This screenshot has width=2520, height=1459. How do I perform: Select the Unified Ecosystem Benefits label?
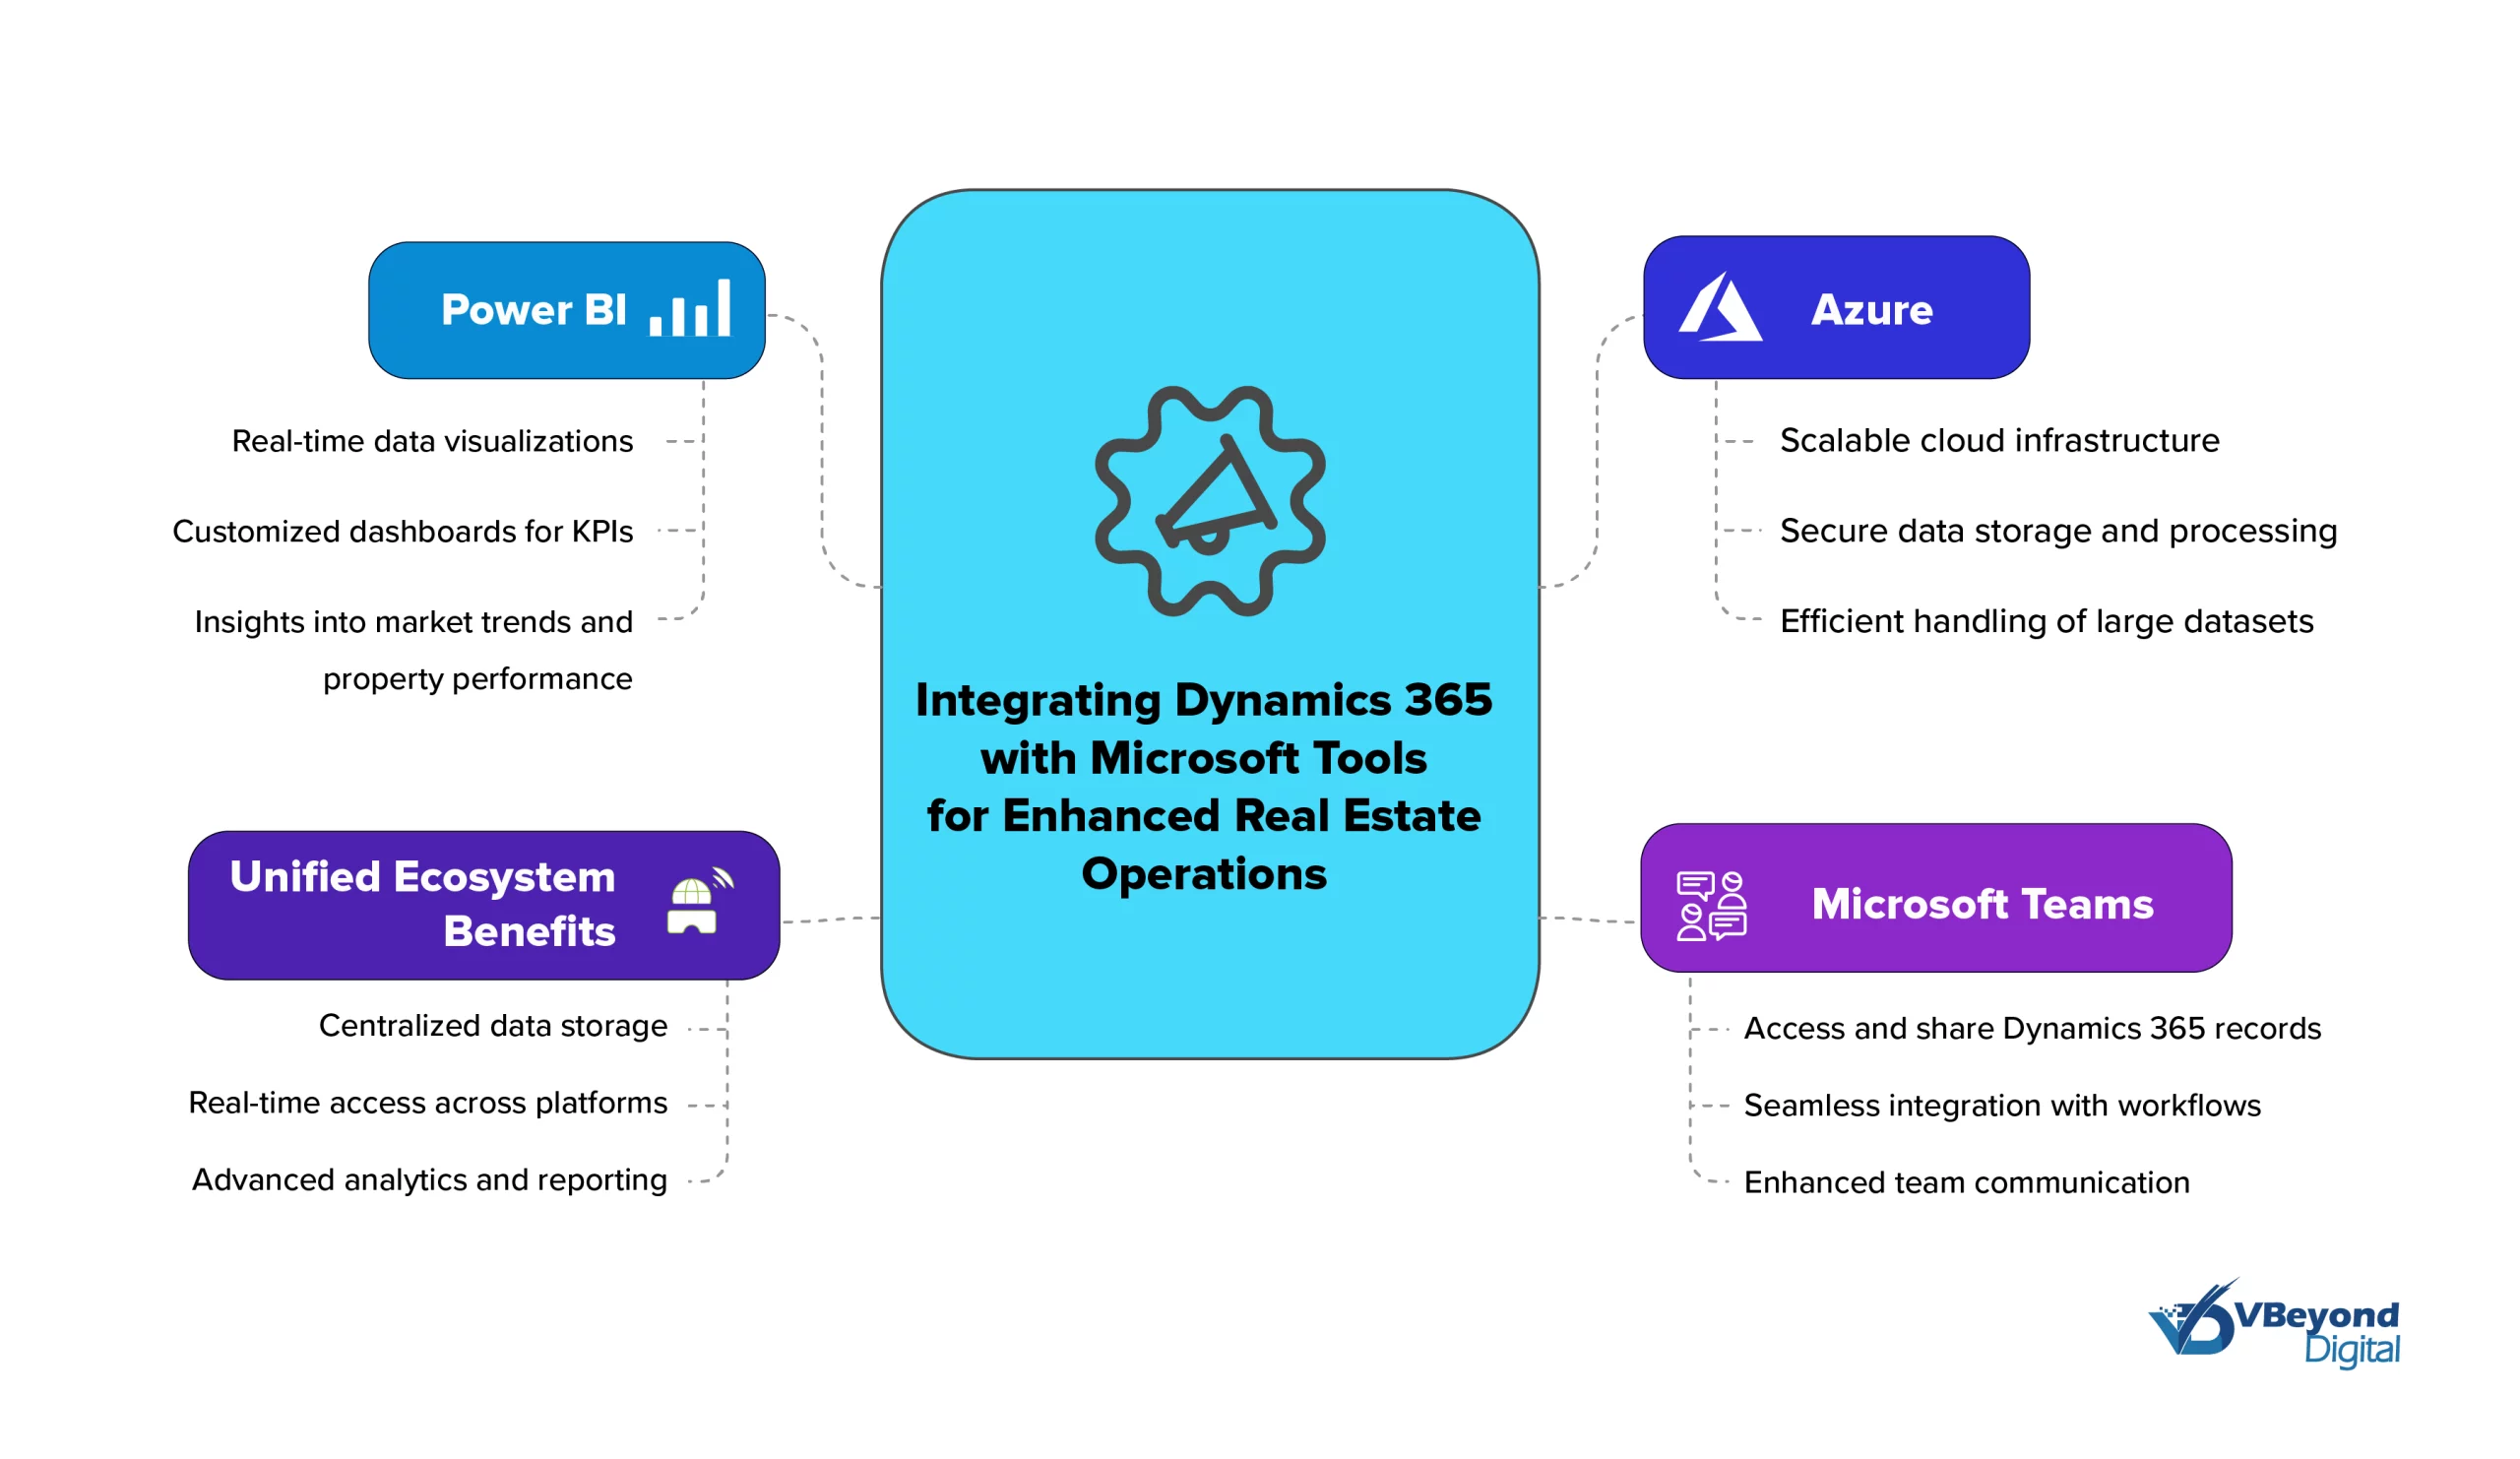(x=423, y=904)
